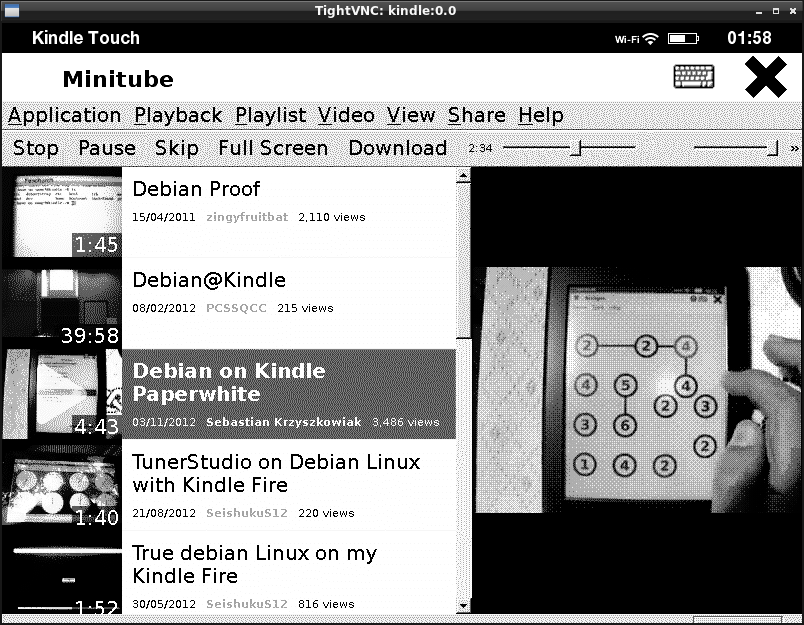Viewport: 804px width, 625px height.
Task: Click the 816 views text
Action: point(326,604)
